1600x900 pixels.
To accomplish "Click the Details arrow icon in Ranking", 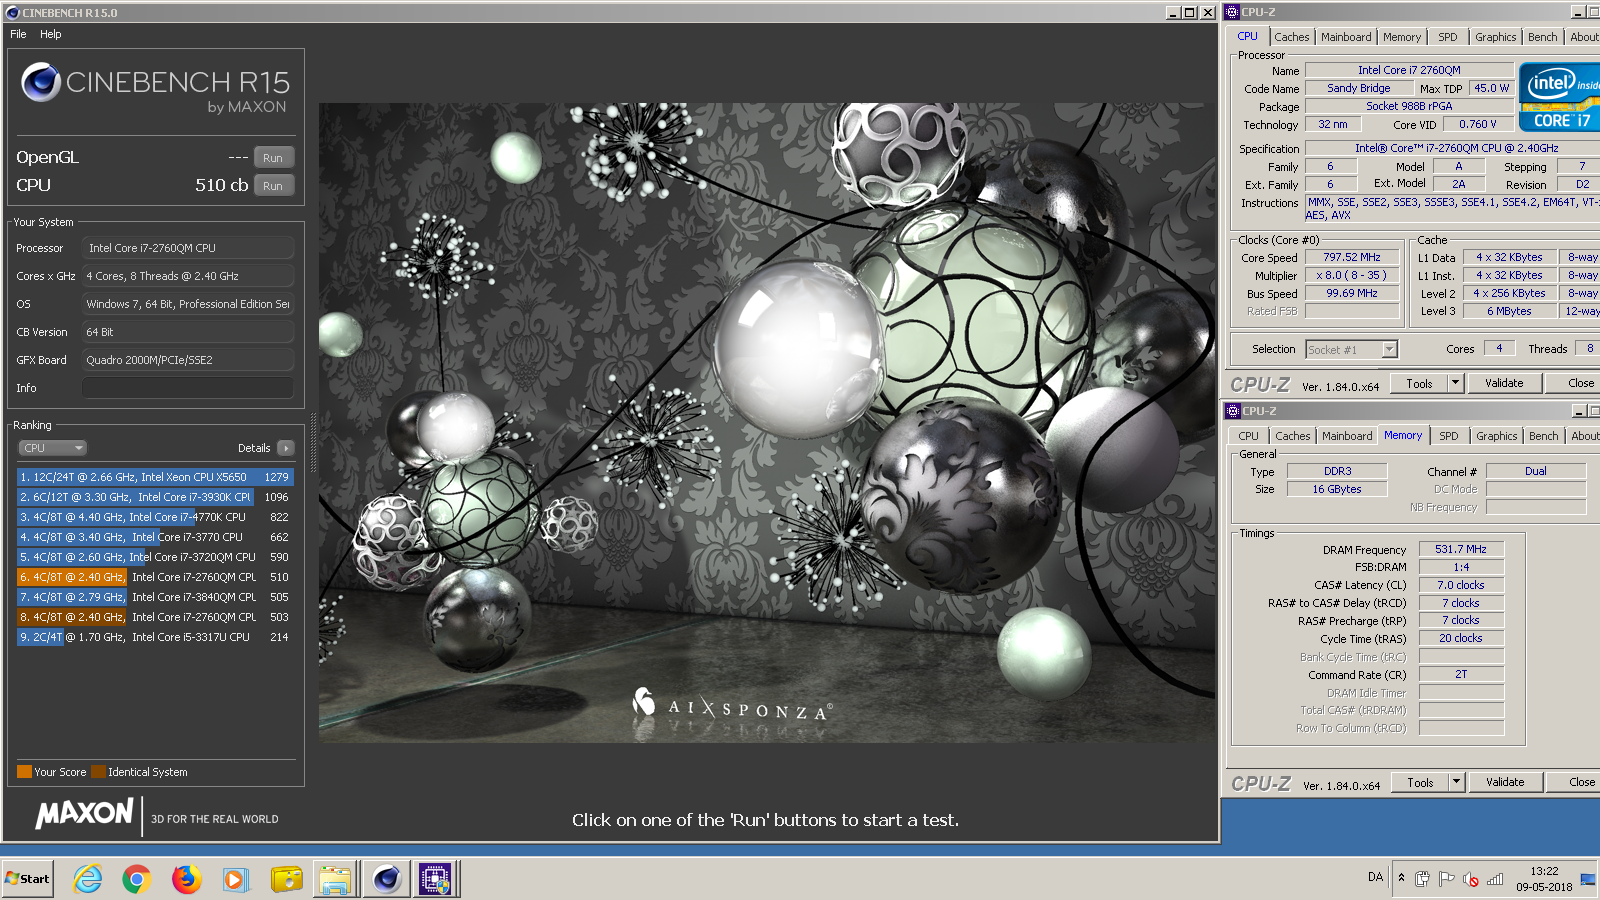I will tap(286, 448).
